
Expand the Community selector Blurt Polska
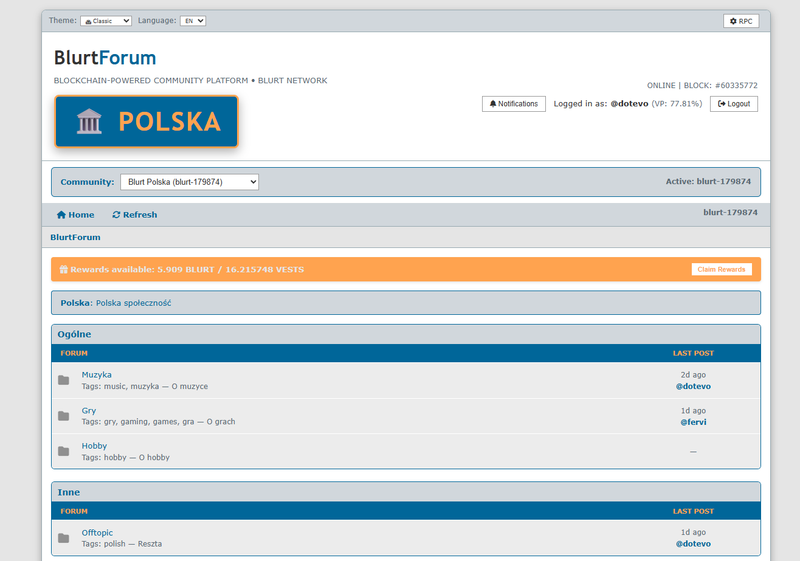click(189, 182)
